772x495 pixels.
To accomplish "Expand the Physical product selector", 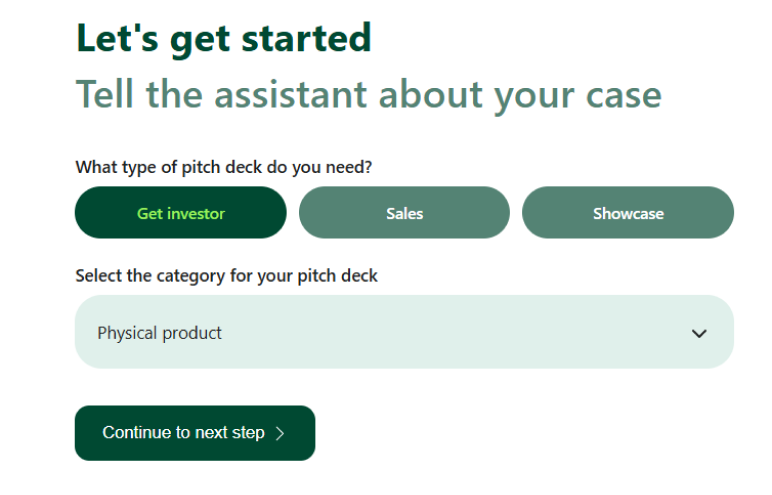I will [404, 331].
